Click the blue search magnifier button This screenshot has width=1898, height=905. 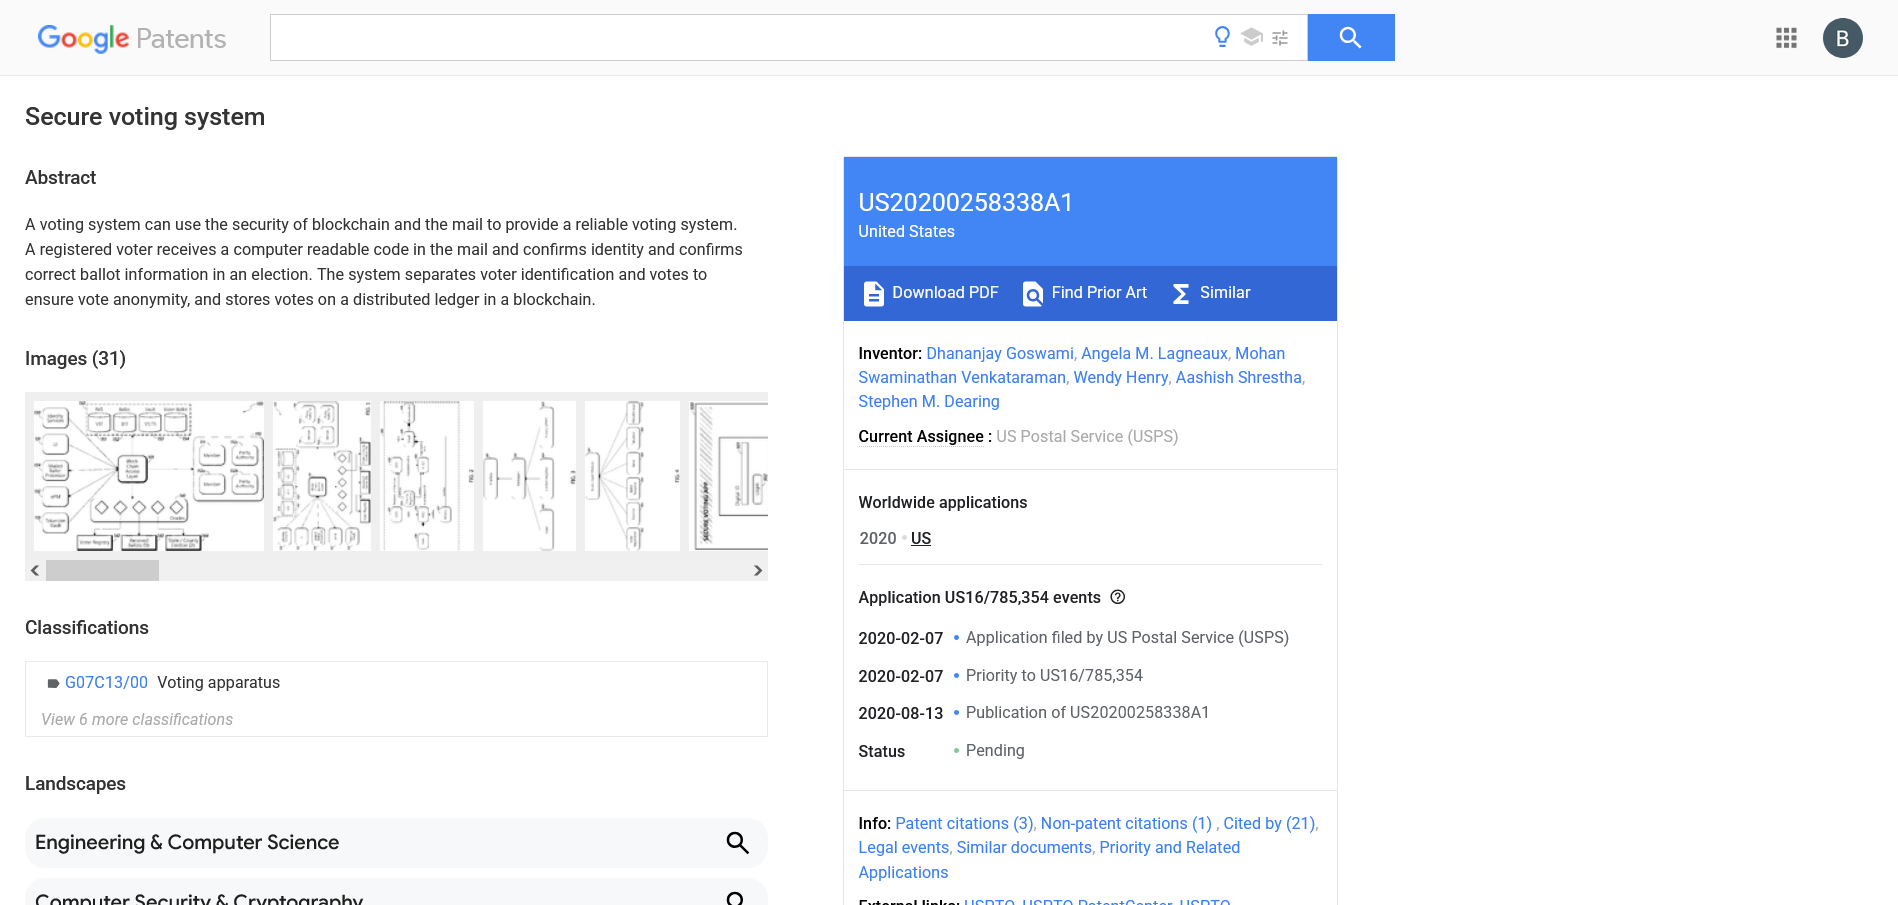[1351, 37]
